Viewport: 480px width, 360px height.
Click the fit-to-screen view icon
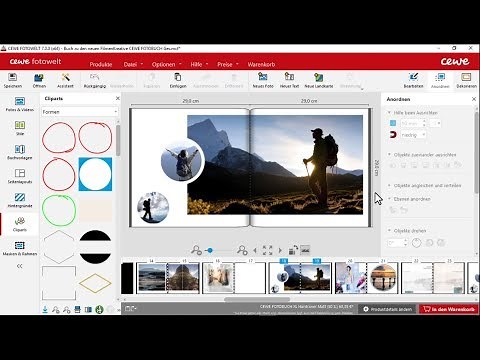tap(267, 250)
